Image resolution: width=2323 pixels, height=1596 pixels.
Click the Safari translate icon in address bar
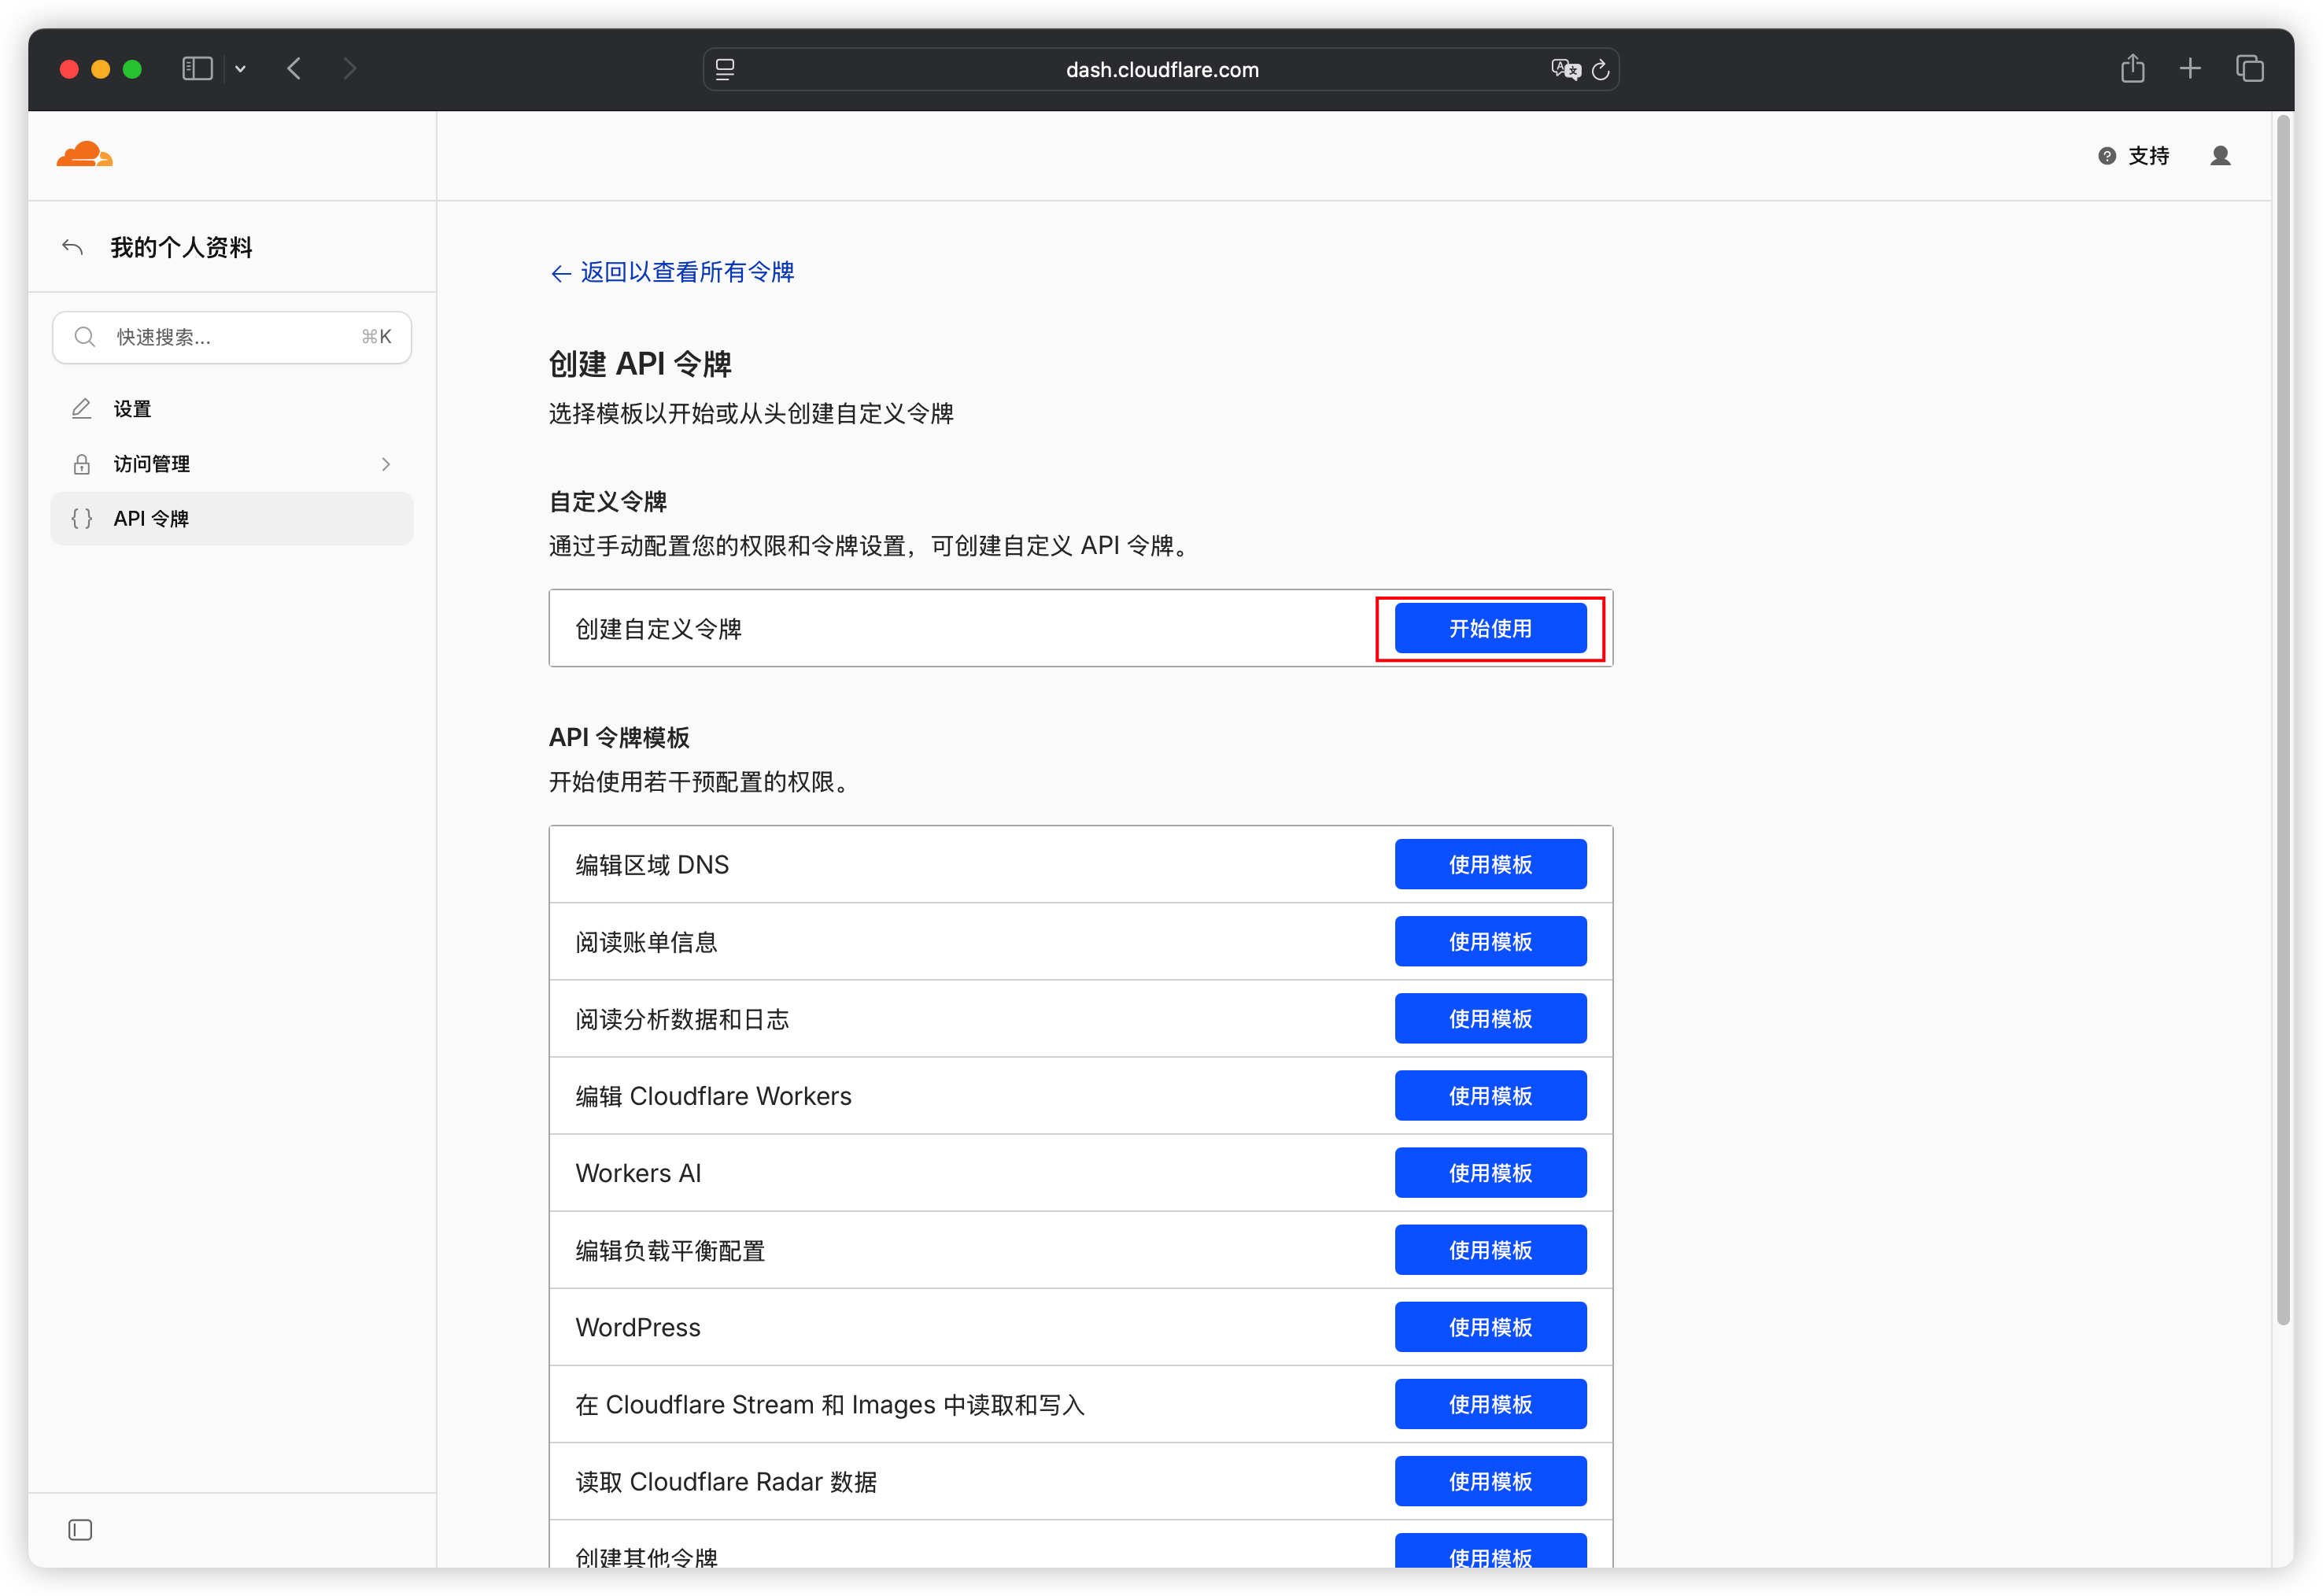(1564, 69)
